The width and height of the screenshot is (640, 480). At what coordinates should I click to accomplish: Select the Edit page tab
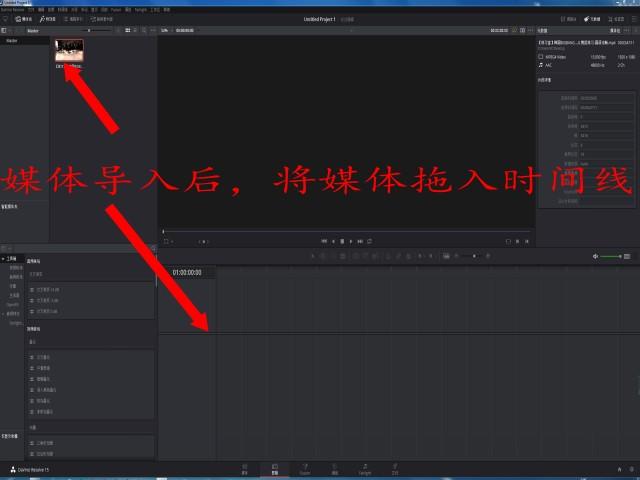pyautogui.click(x=275, y=469)
